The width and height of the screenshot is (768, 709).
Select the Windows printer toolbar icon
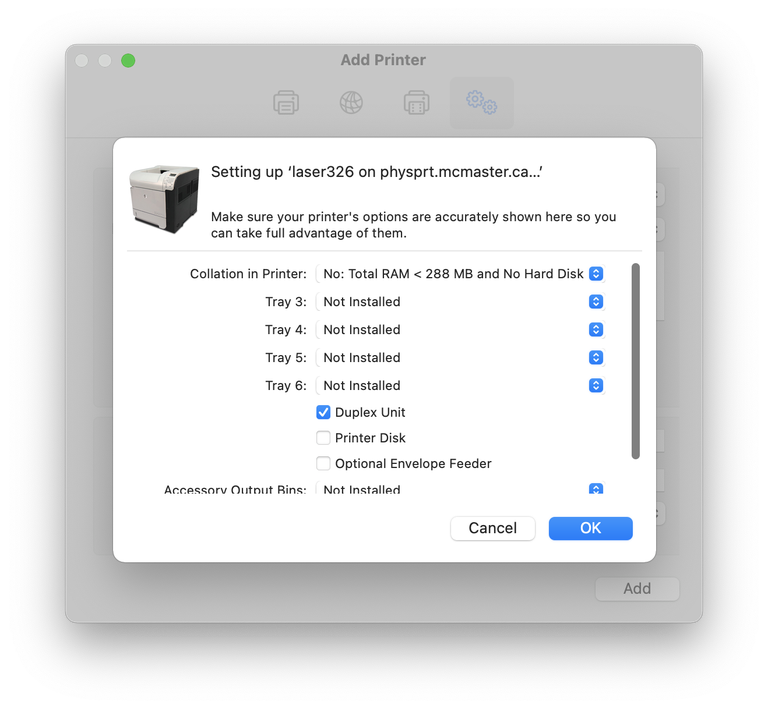(x=416, y=102)
